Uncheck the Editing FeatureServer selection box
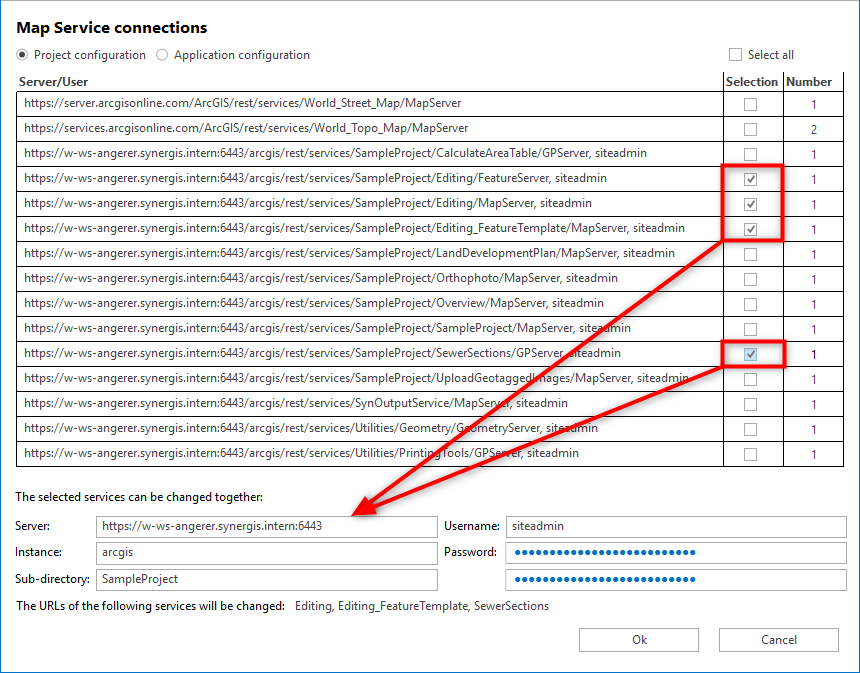This screenshot has width=860, height=673. coord(753,178)
